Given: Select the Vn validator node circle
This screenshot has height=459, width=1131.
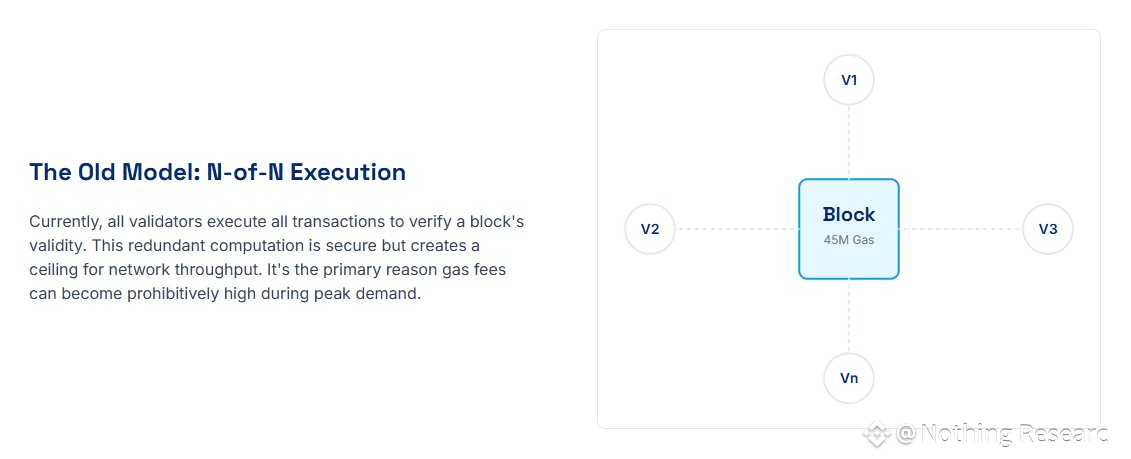Looking at the screenshot, I should point(849,379).
